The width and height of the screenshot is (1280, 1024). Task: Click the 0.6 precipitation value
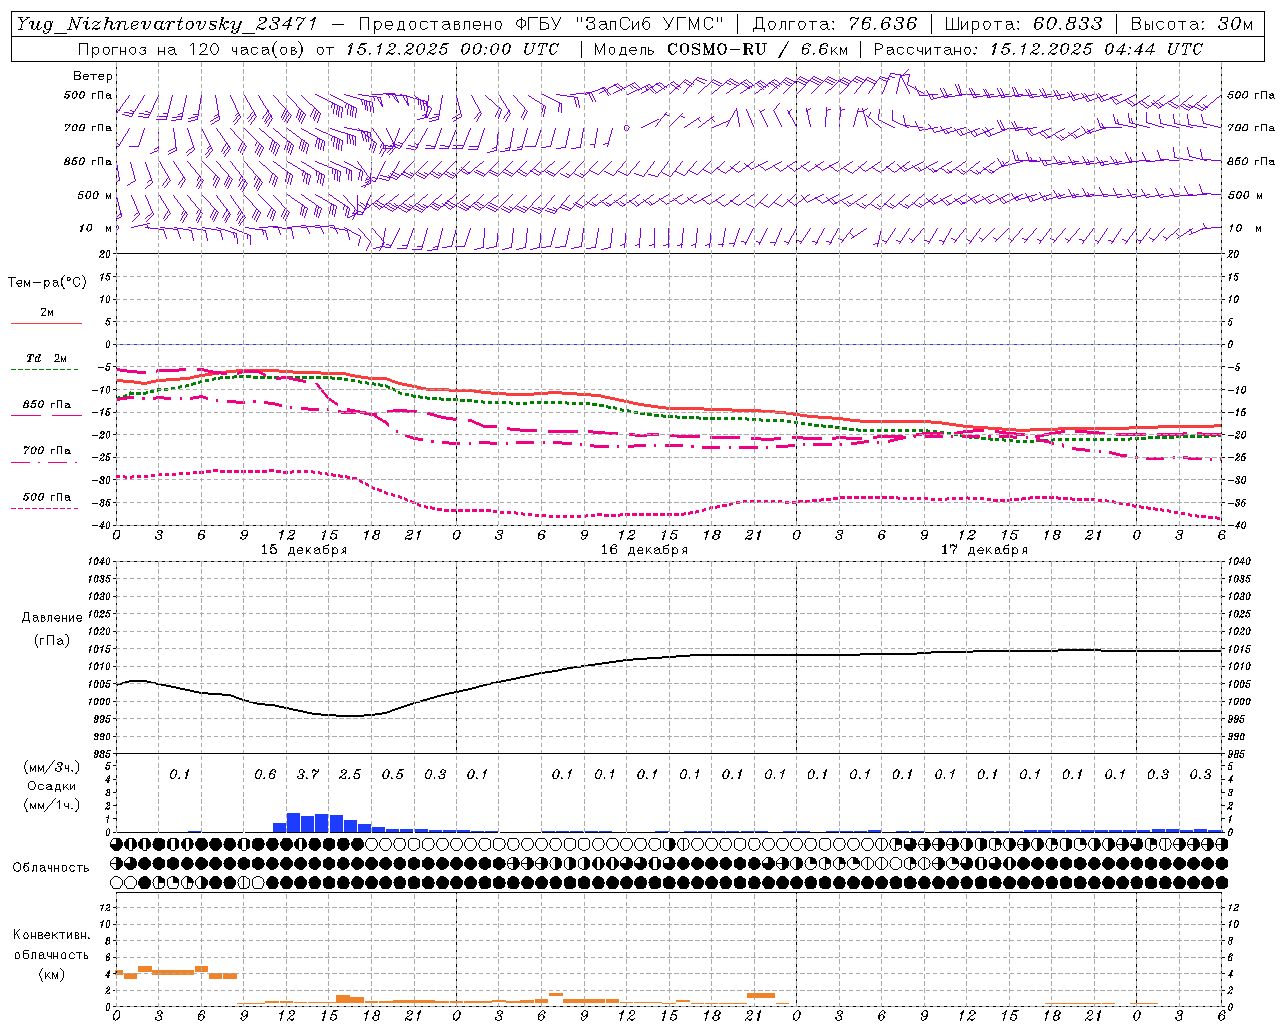265,774
